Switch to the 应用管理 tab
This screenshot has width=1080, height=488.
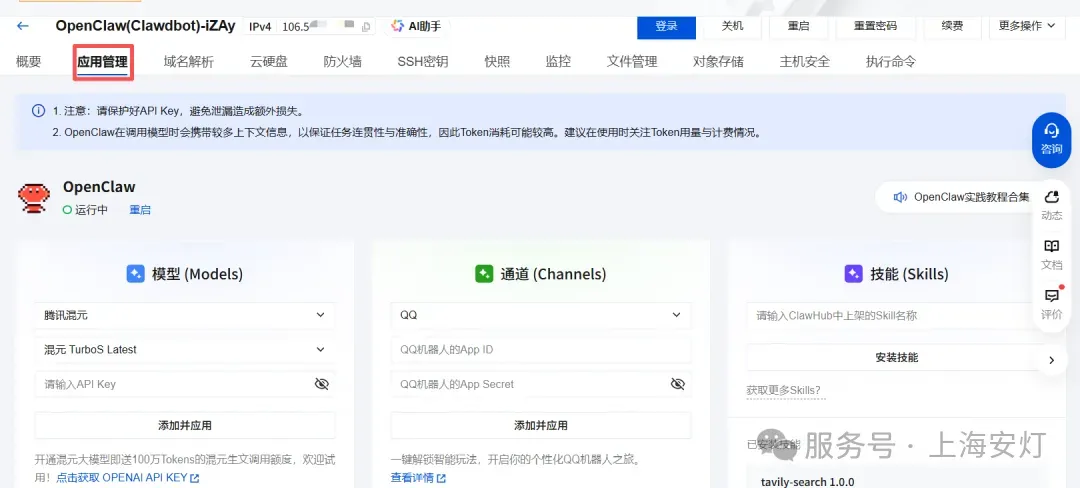pyautogui.click(x=103, y=62)
